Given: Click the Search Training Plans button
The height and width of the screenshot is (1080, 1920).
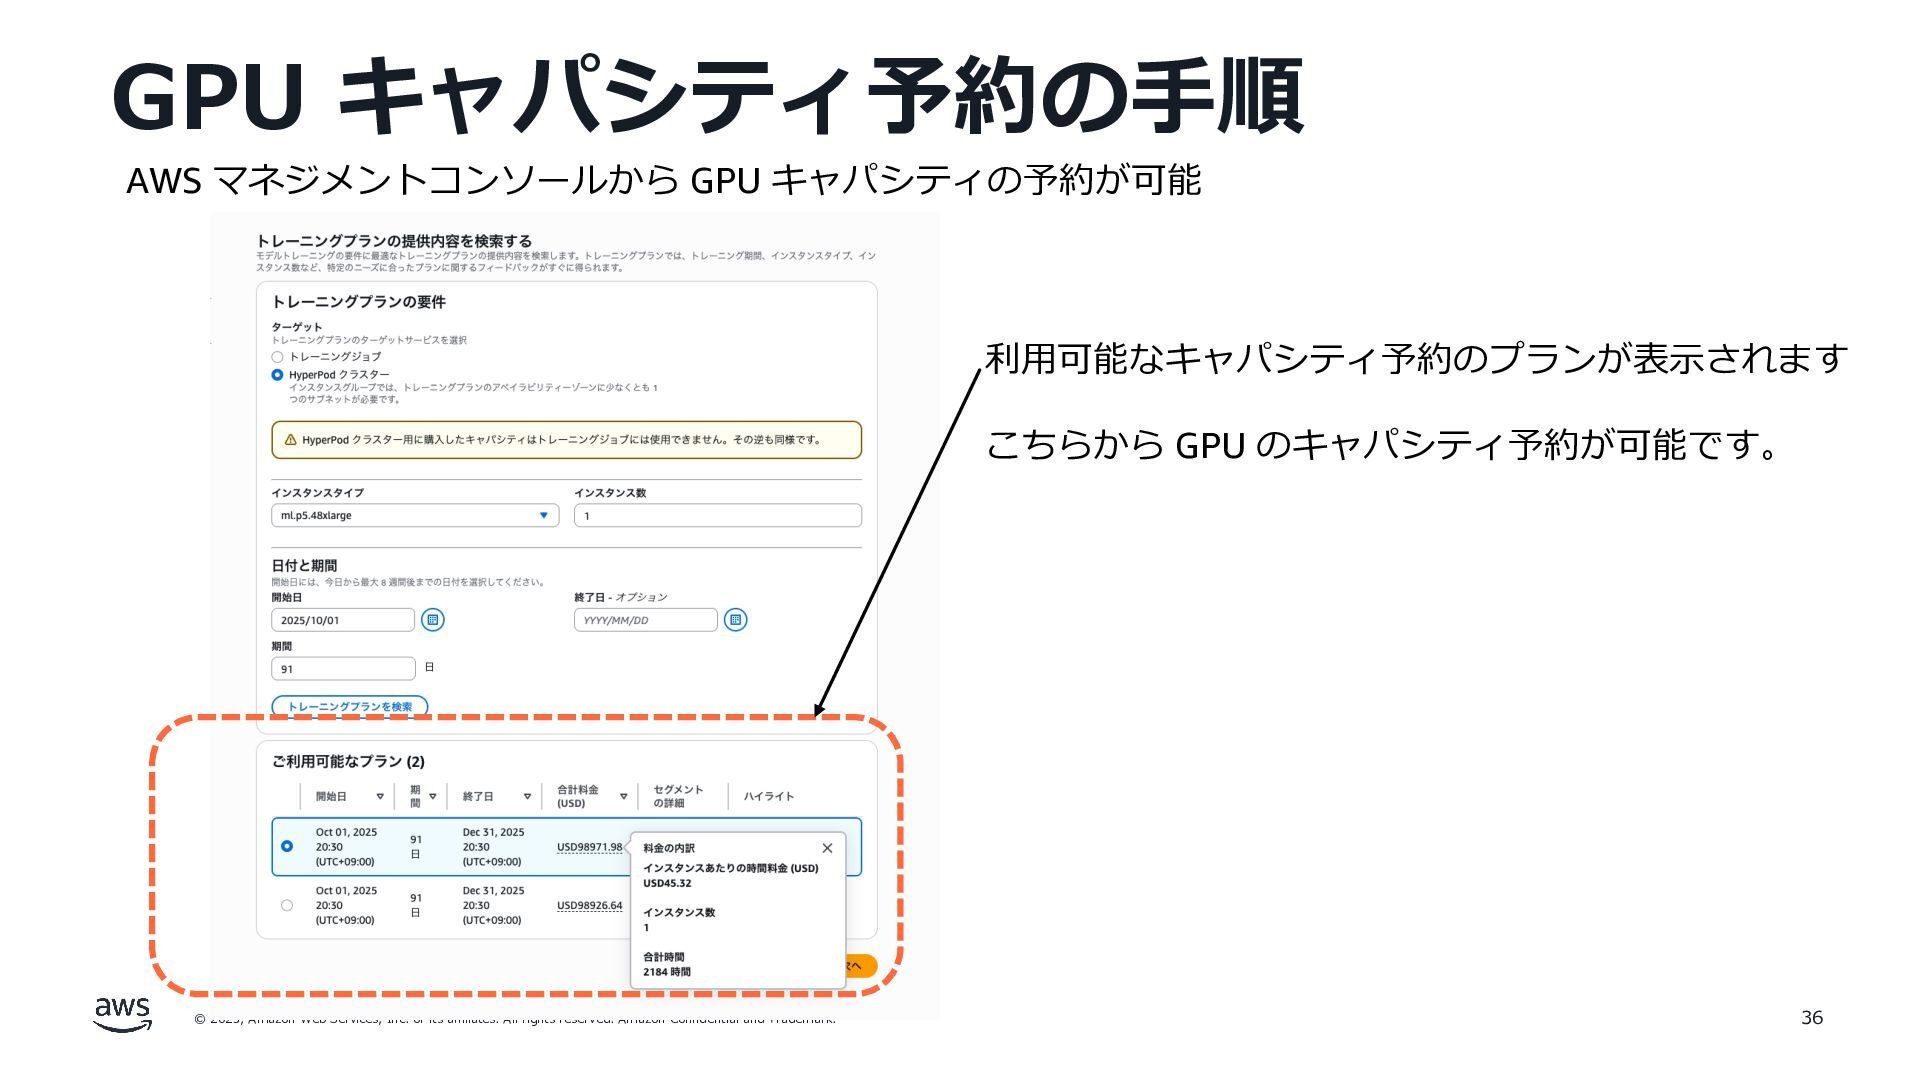Looking at the screenshot, I should pyautogui.click(x=349, y=706).
